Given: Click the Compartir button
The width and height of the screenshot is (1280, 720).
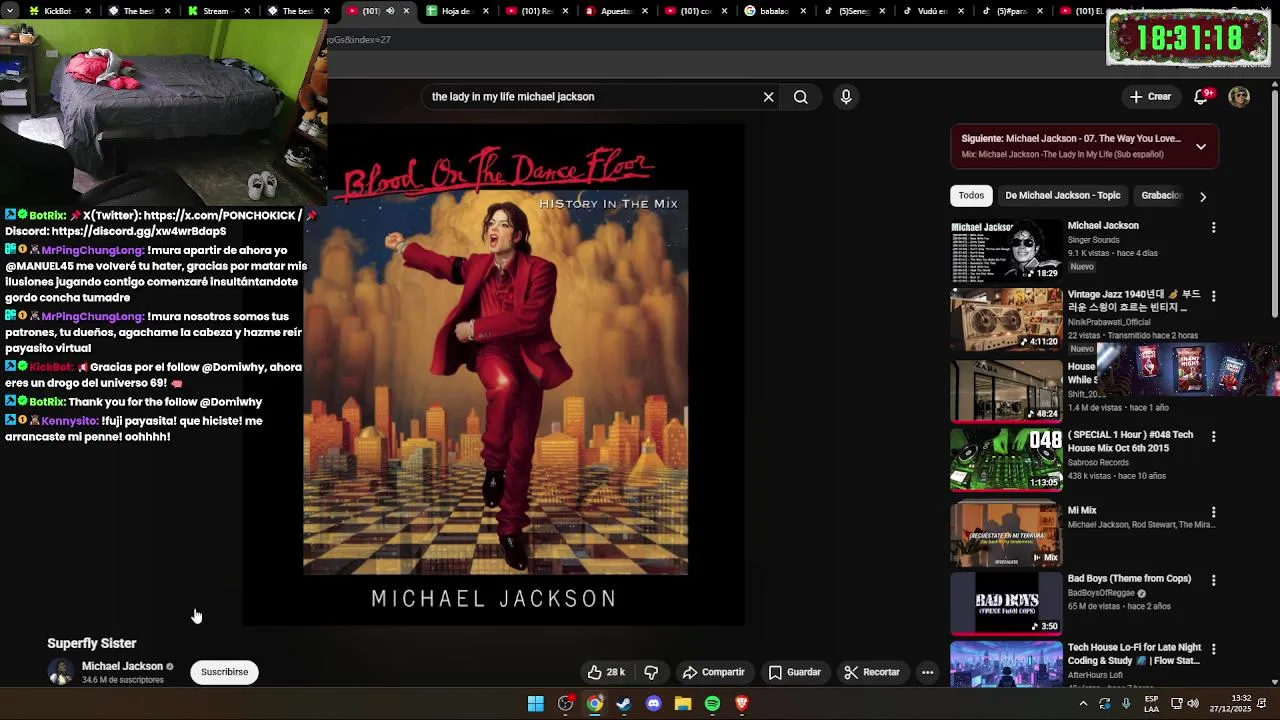Looking at the screenshot, I should click(713, 672).
